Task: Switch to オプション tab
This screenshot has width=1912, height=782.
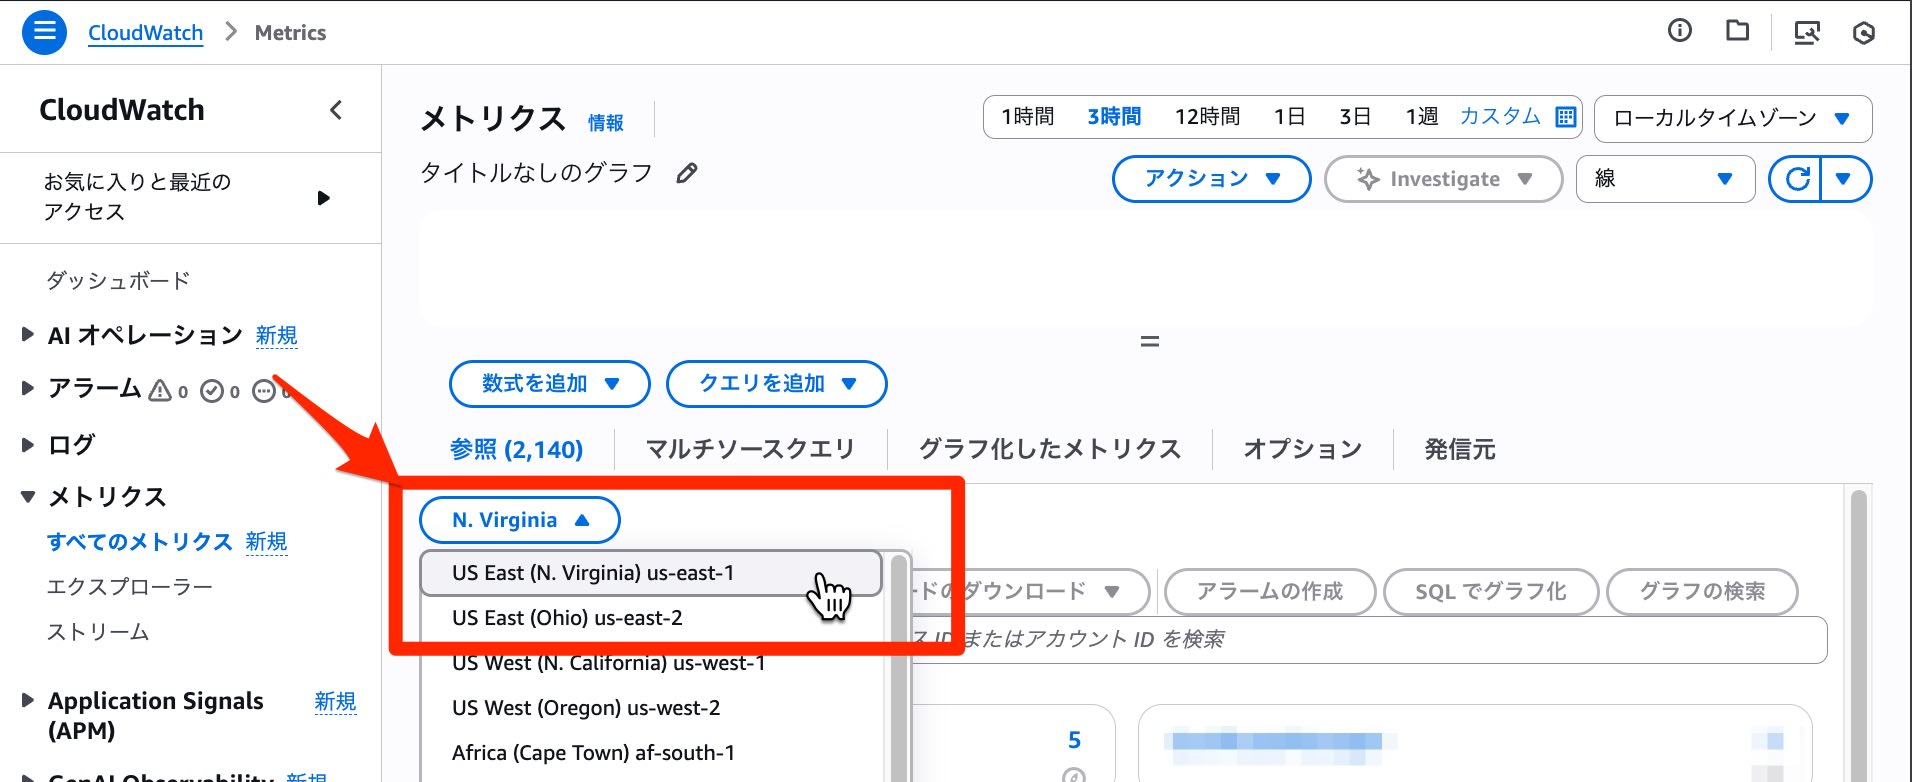Action: (1303, 449)
